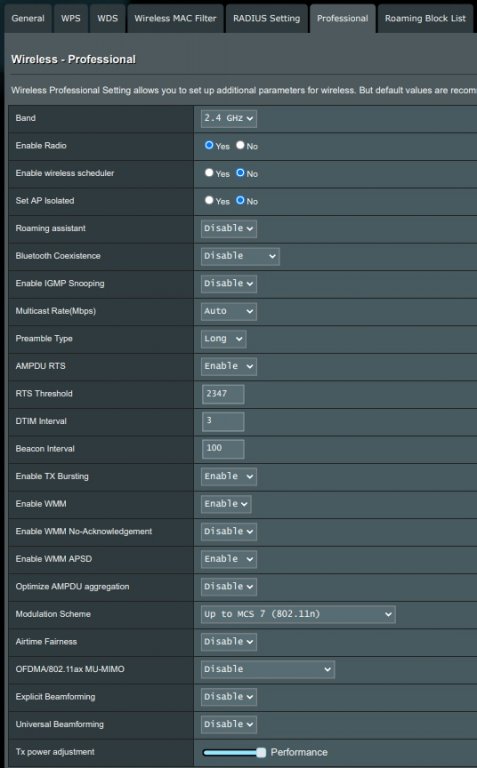The height and width of the screenshot is (768, 477).
Task: Click the 'Bluetooth Coexistence' label
Action: coord(58,256)
